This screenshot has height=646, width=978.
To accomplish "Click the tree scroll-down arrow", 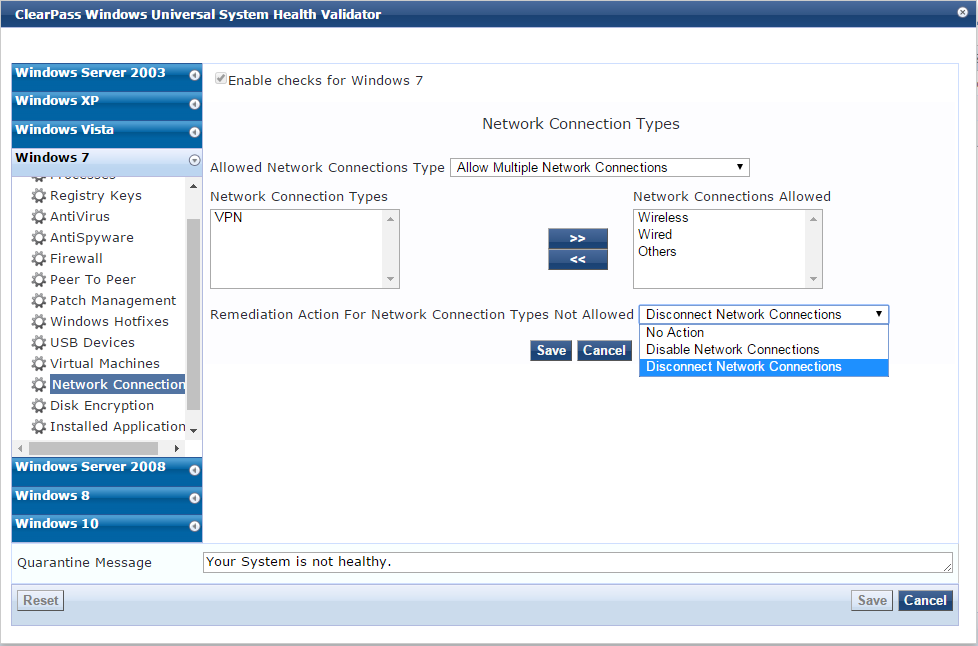I will [193, 430].
